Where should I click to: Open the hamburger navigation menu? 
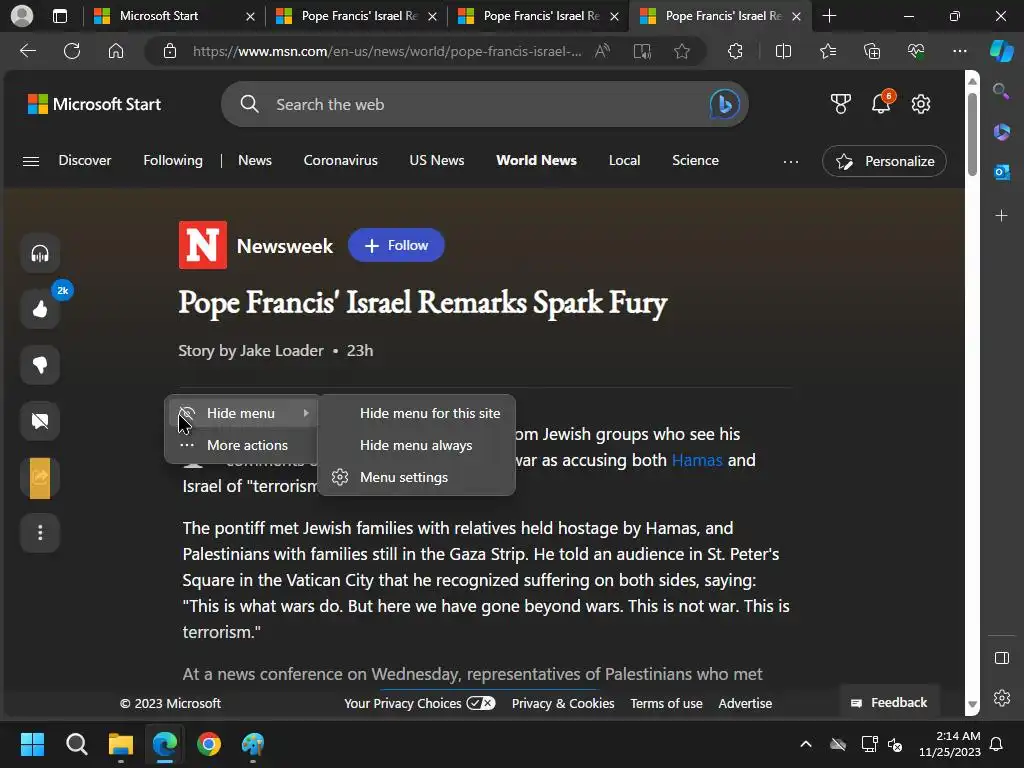pos(31,161)
